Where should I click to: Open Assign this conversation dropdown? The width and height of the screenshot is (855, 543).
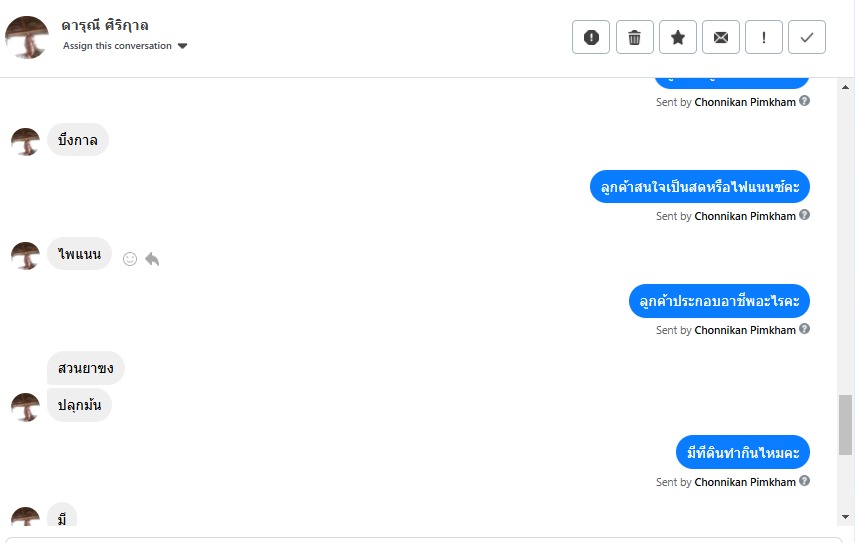125,46
